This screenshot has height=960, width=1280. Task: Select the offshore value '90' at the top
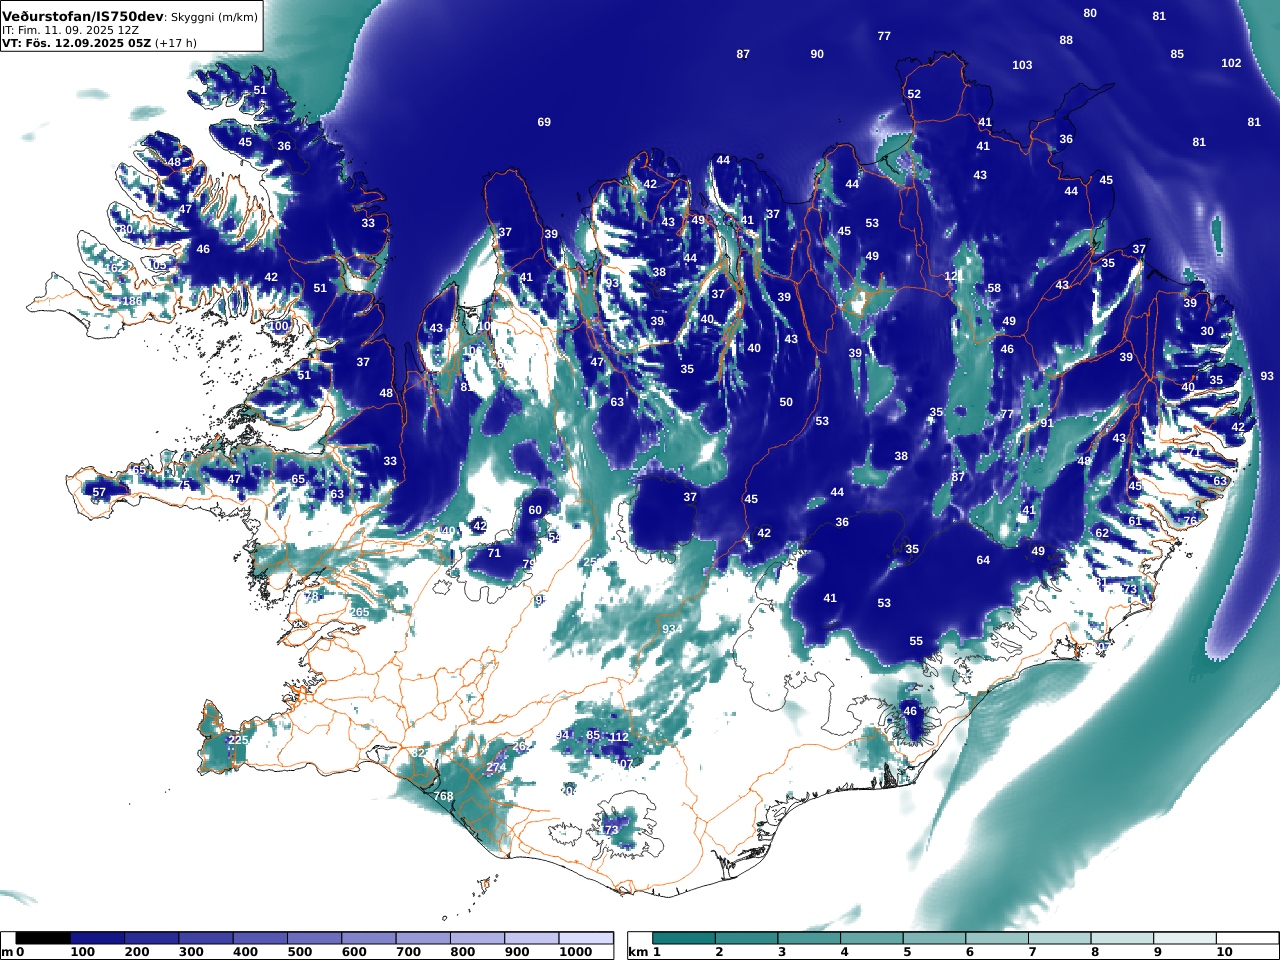point(817,54)
